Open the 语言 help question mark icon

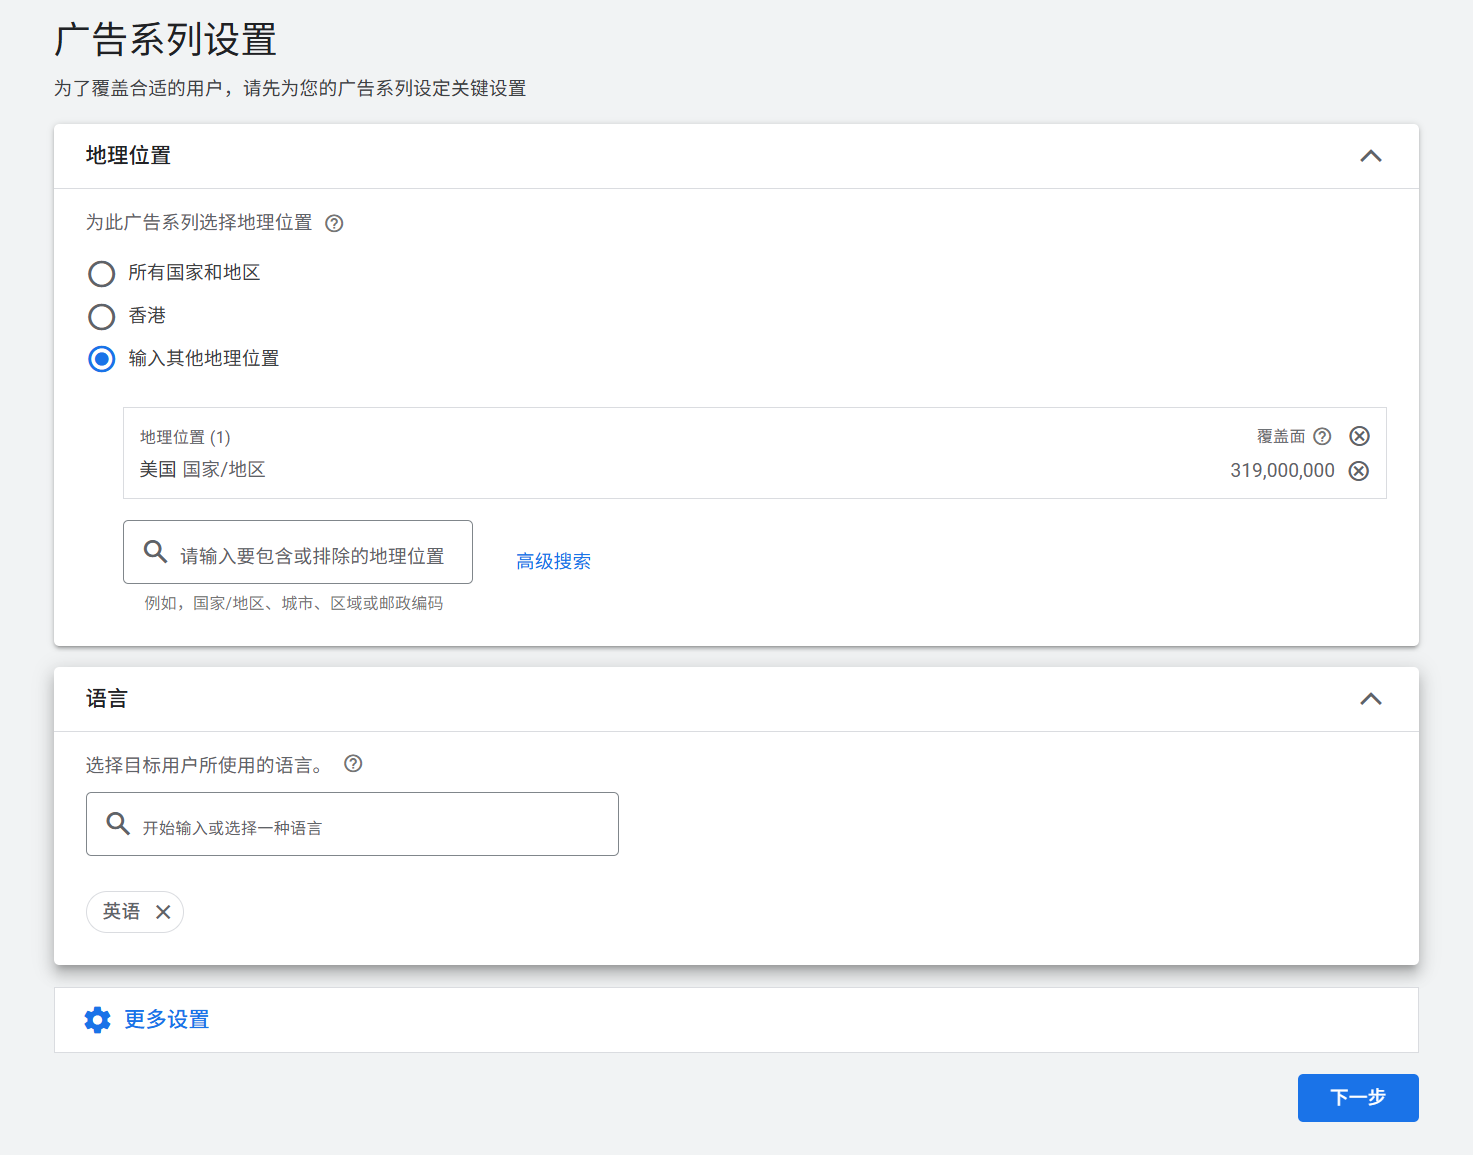[x=352, y=764]
